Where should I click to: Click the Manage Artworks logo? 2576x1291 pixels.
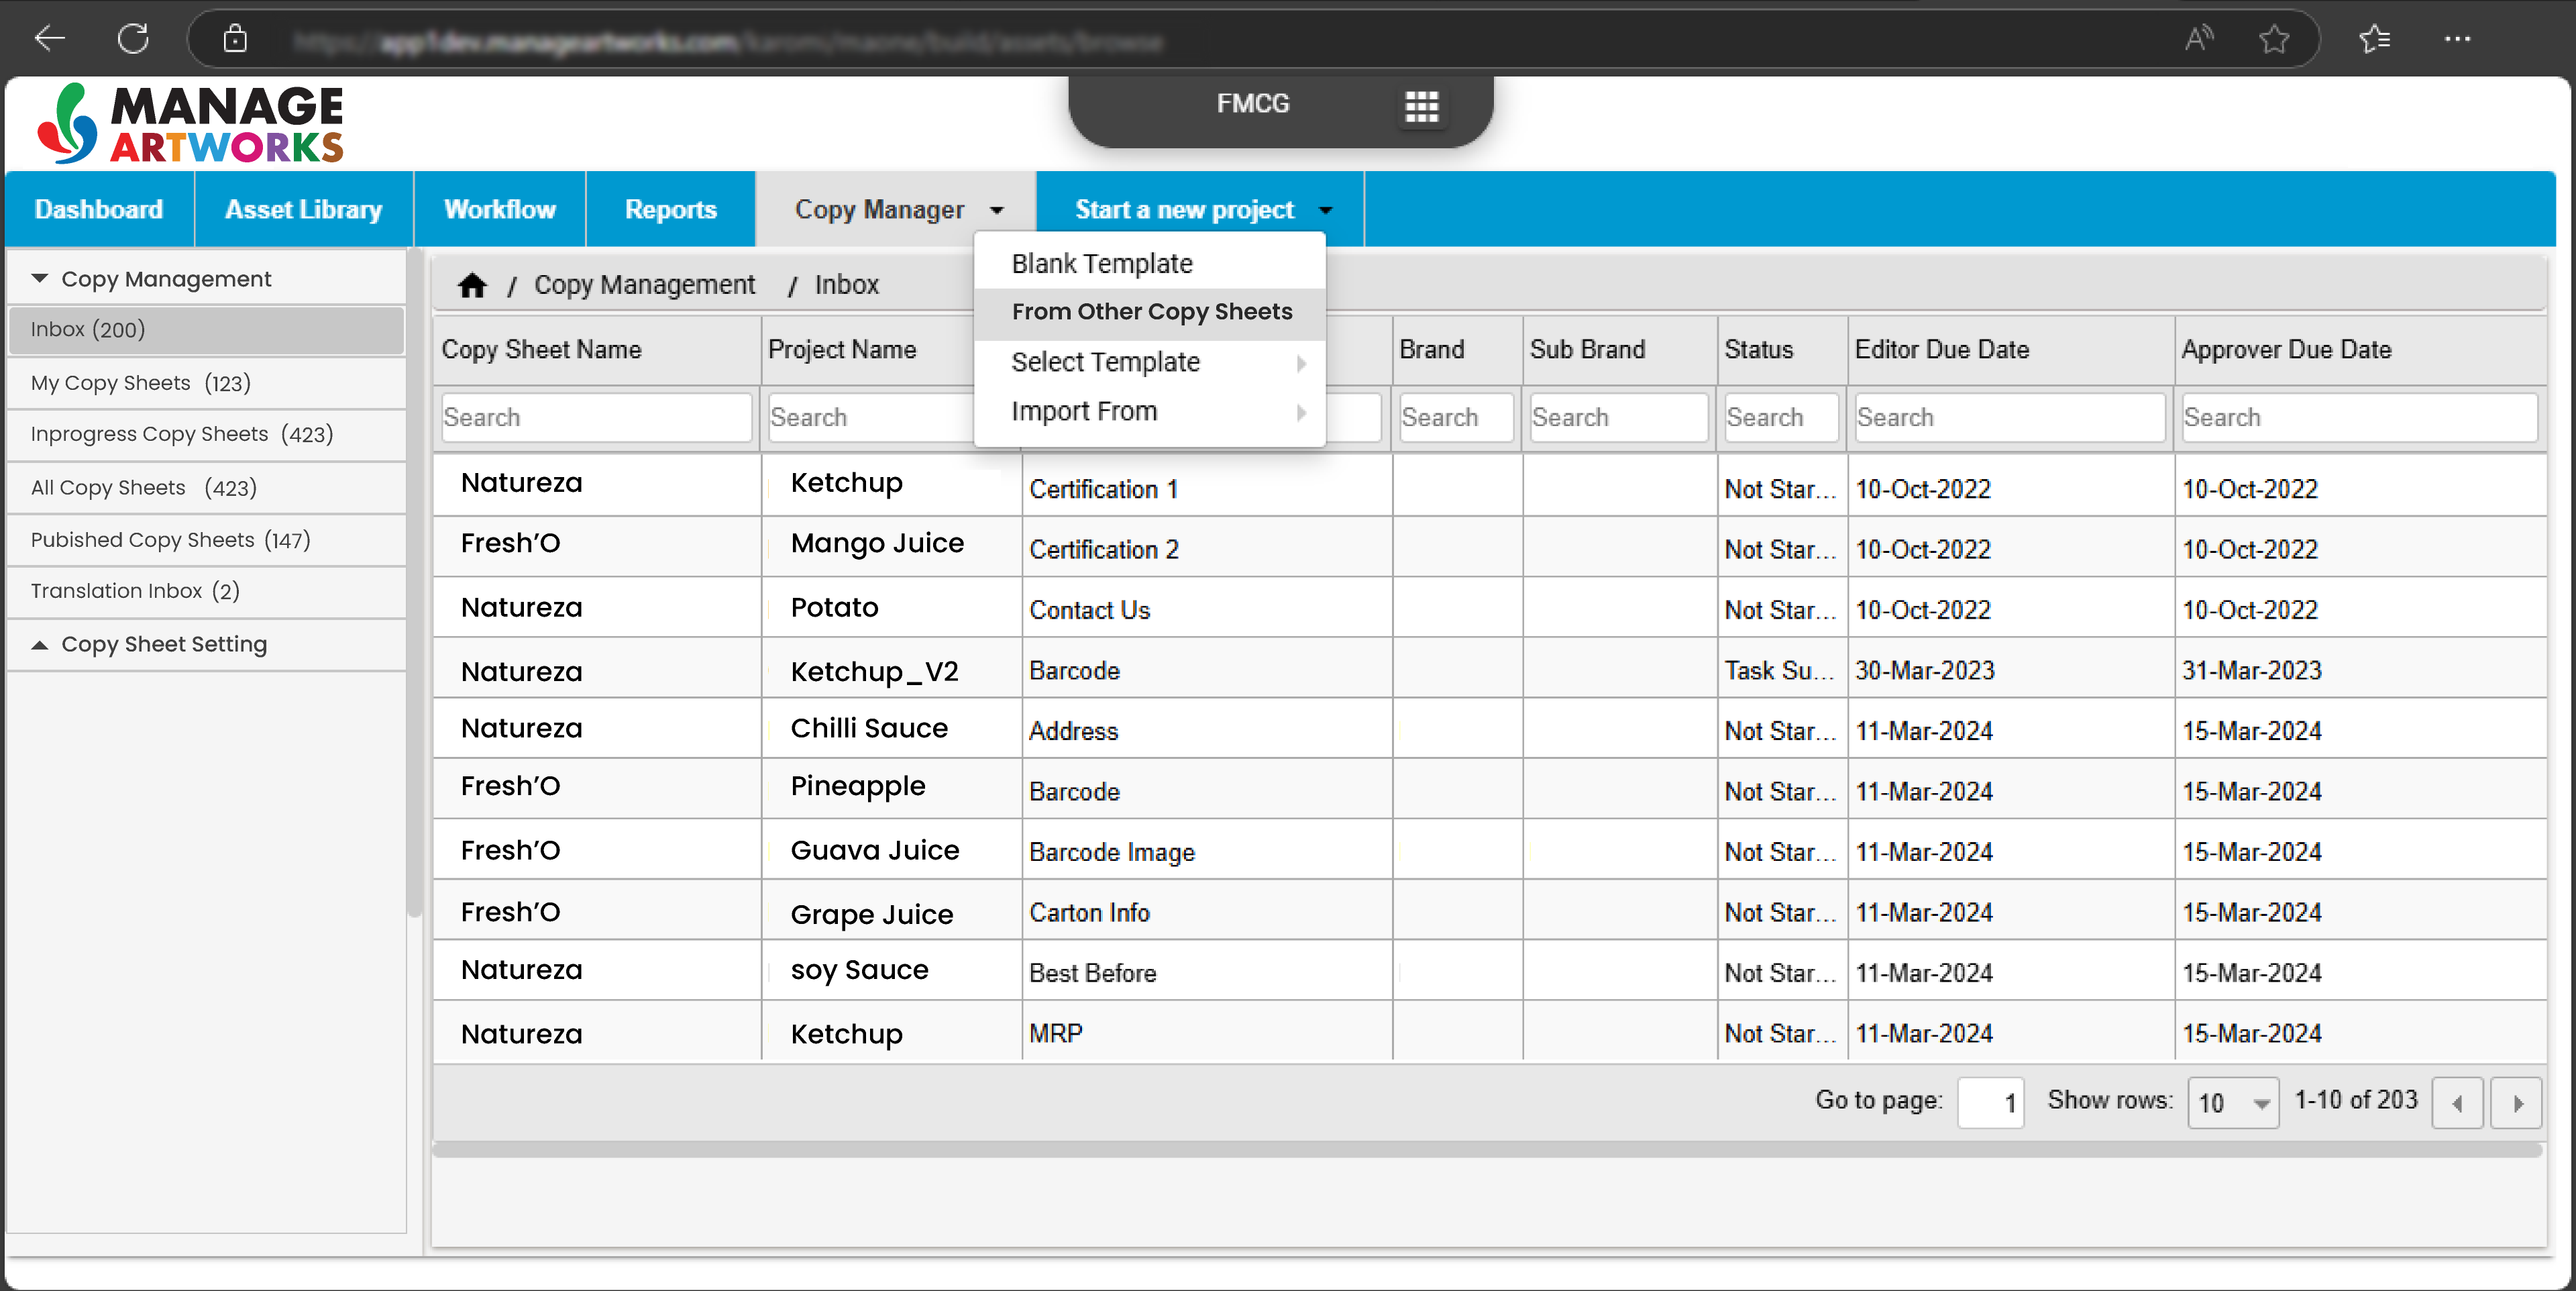(190, 123)
